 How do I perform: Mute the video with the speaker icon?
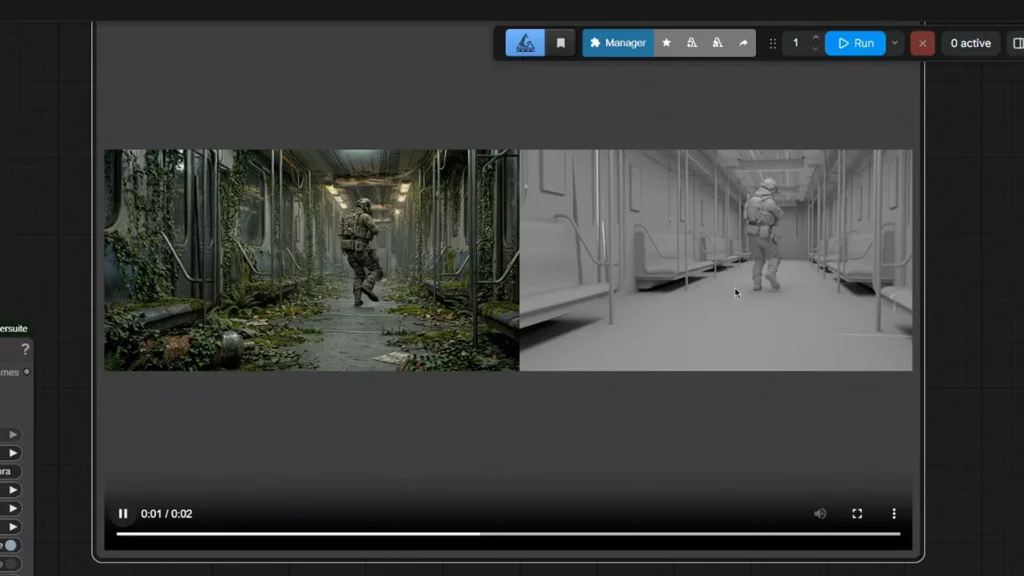(820, 514)
